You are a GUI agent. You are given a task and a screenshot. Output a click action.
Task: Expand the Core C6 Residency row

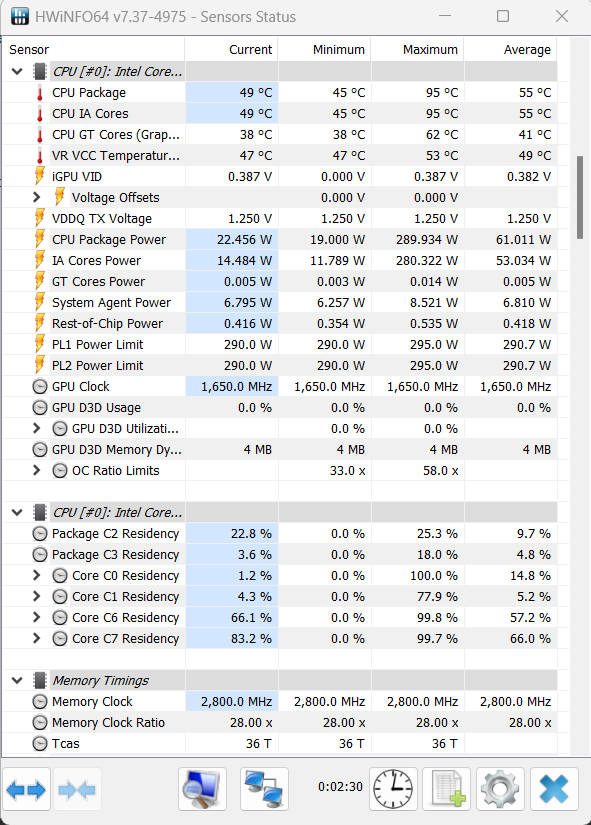pyautogui.click(x=36, y=617)
